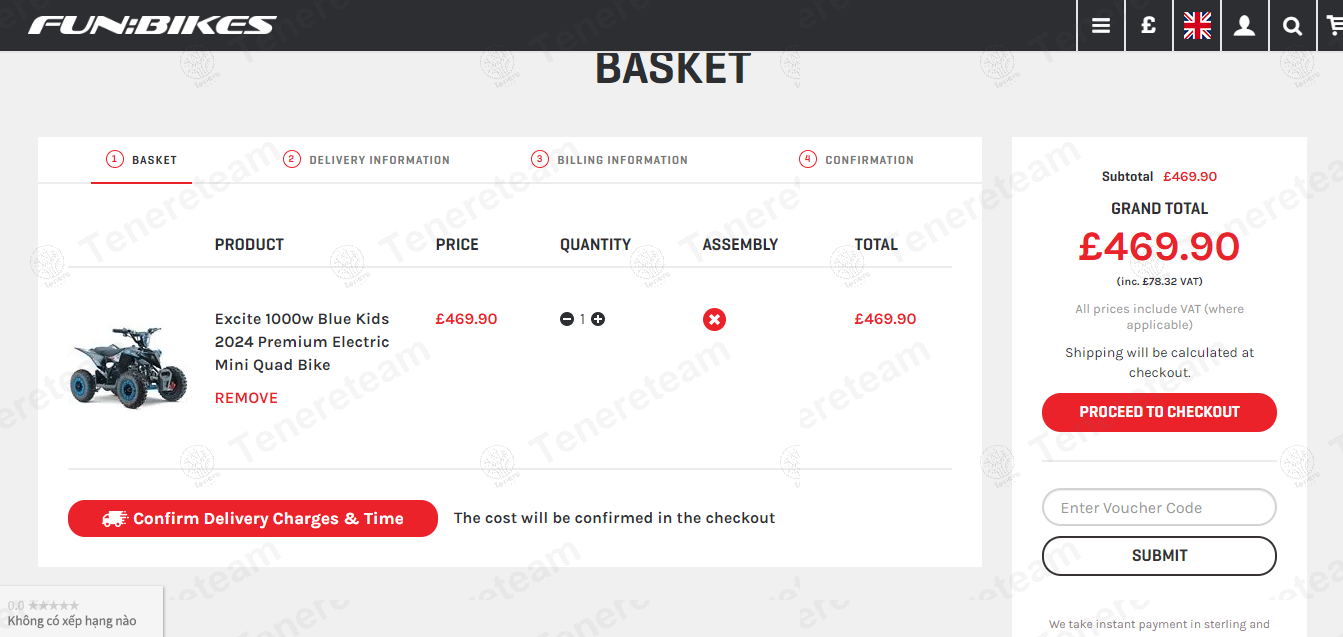This screenshot has width=1343, height=637.
Task: Decrease quantity with minus button
Action: coord(567,319)
